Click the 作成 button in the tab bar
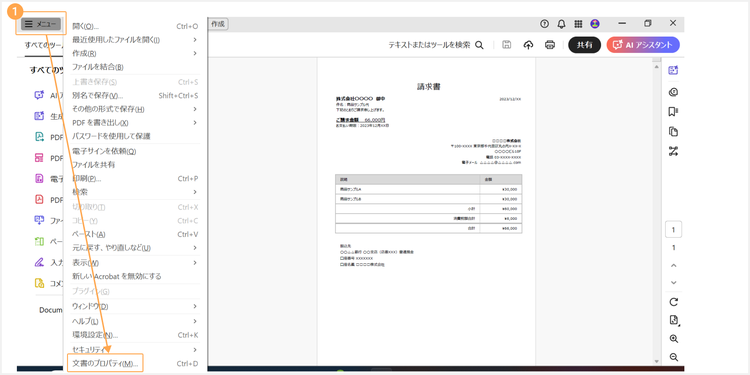This screenshot has width=750, height=375. coord(218,24)
